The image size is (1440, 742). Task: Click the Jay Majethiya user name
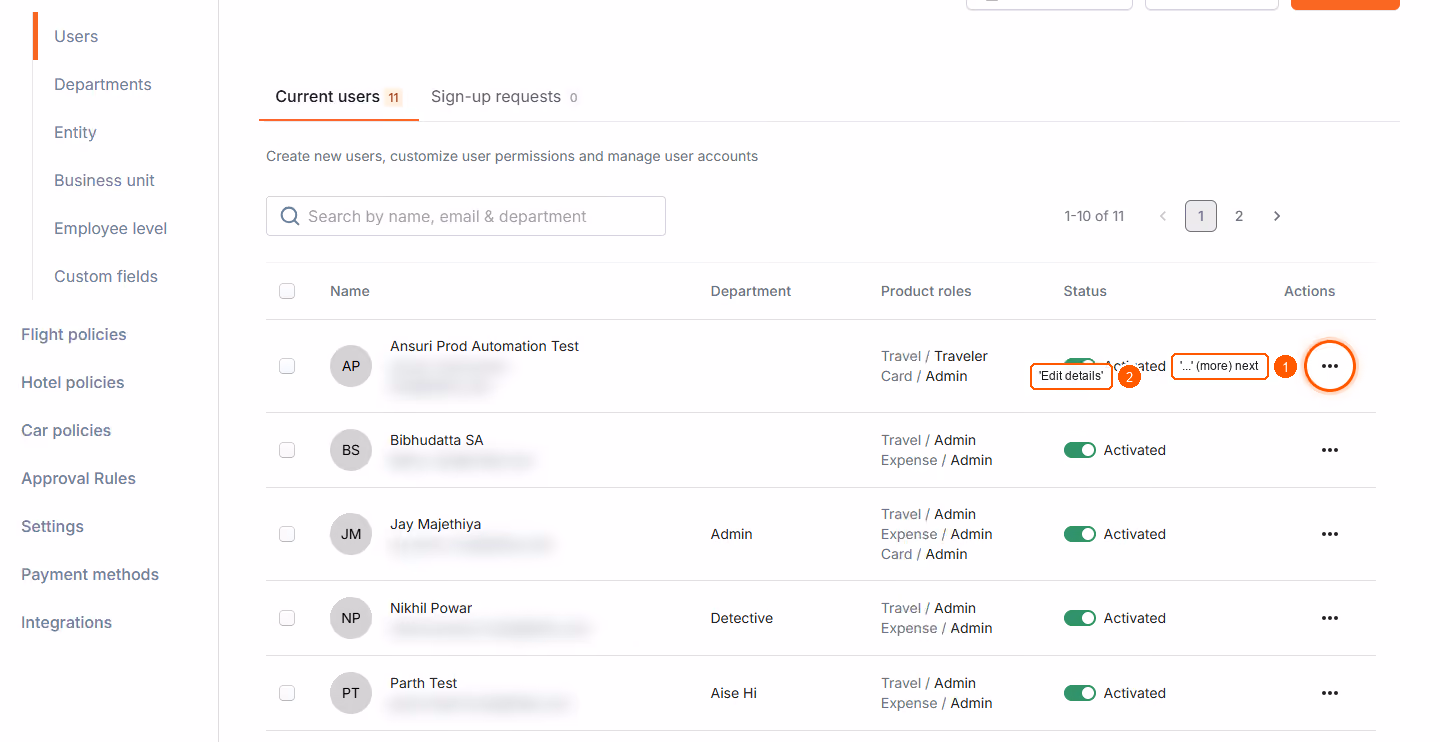tap(435, 524)
